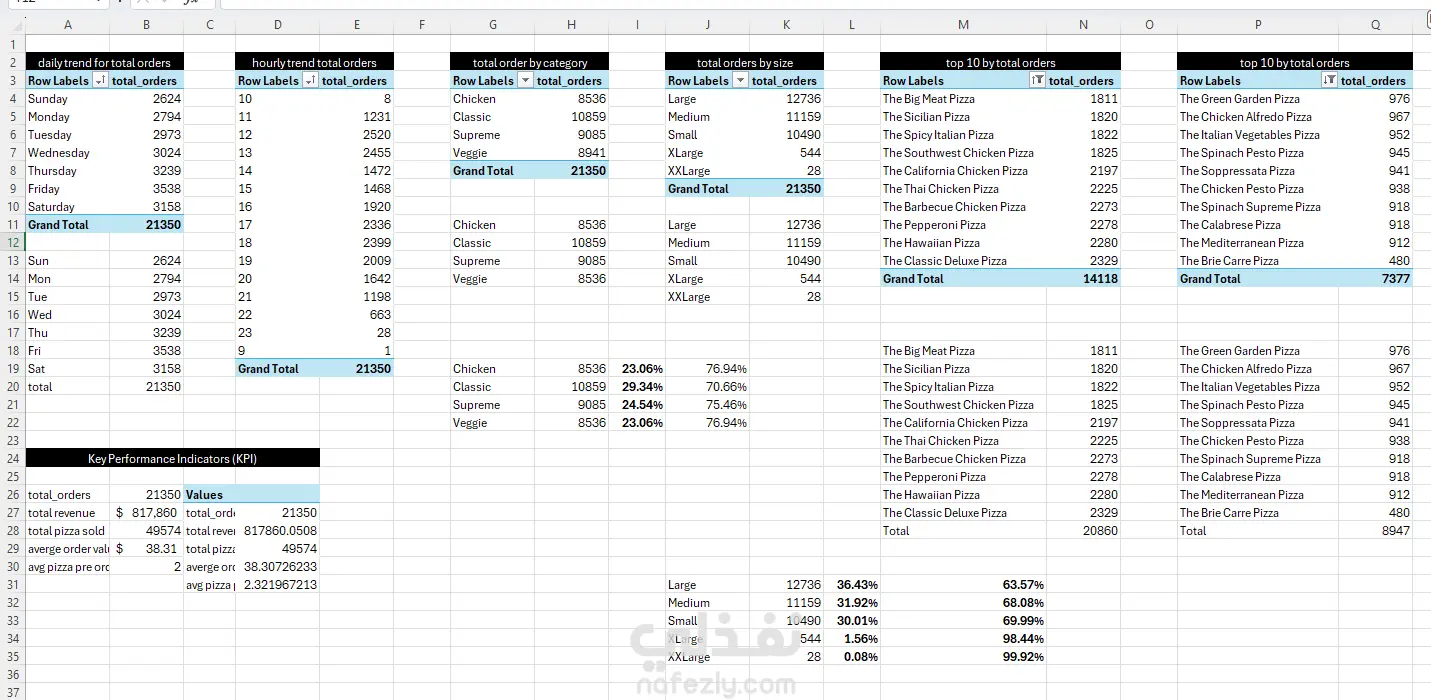Select 'The Spinach Pesto Pizza' in pivot table
Image resolution: width=1431 pixels, height=700 pixels.
point(1257,153)
